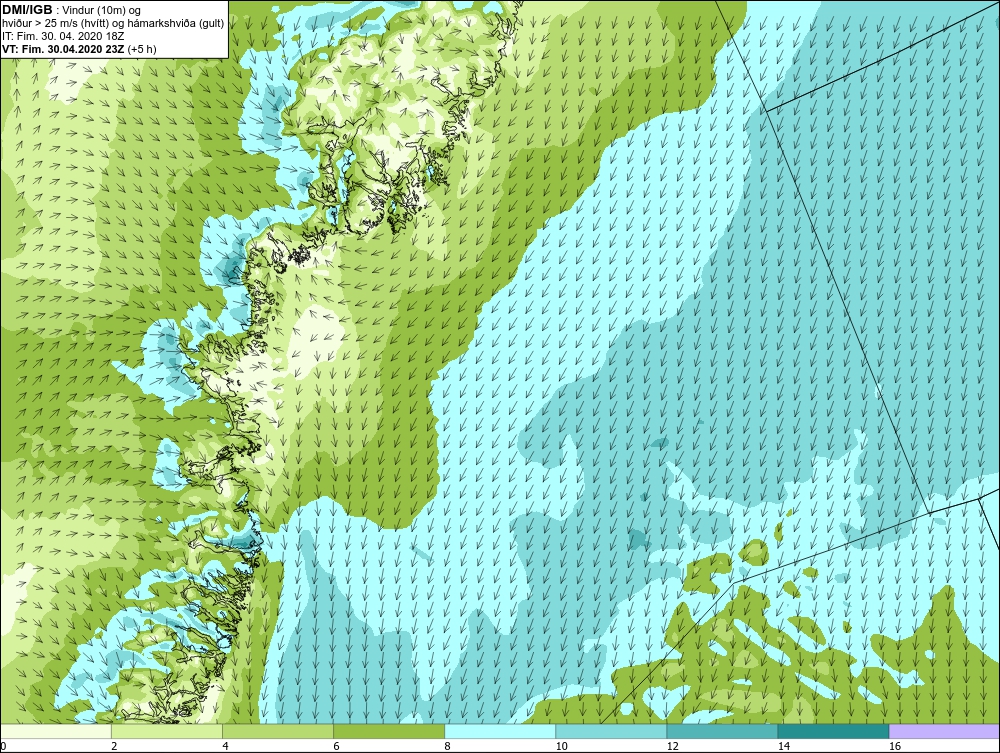
Task: Click the legend value '4'
Action: coord(225,746)
